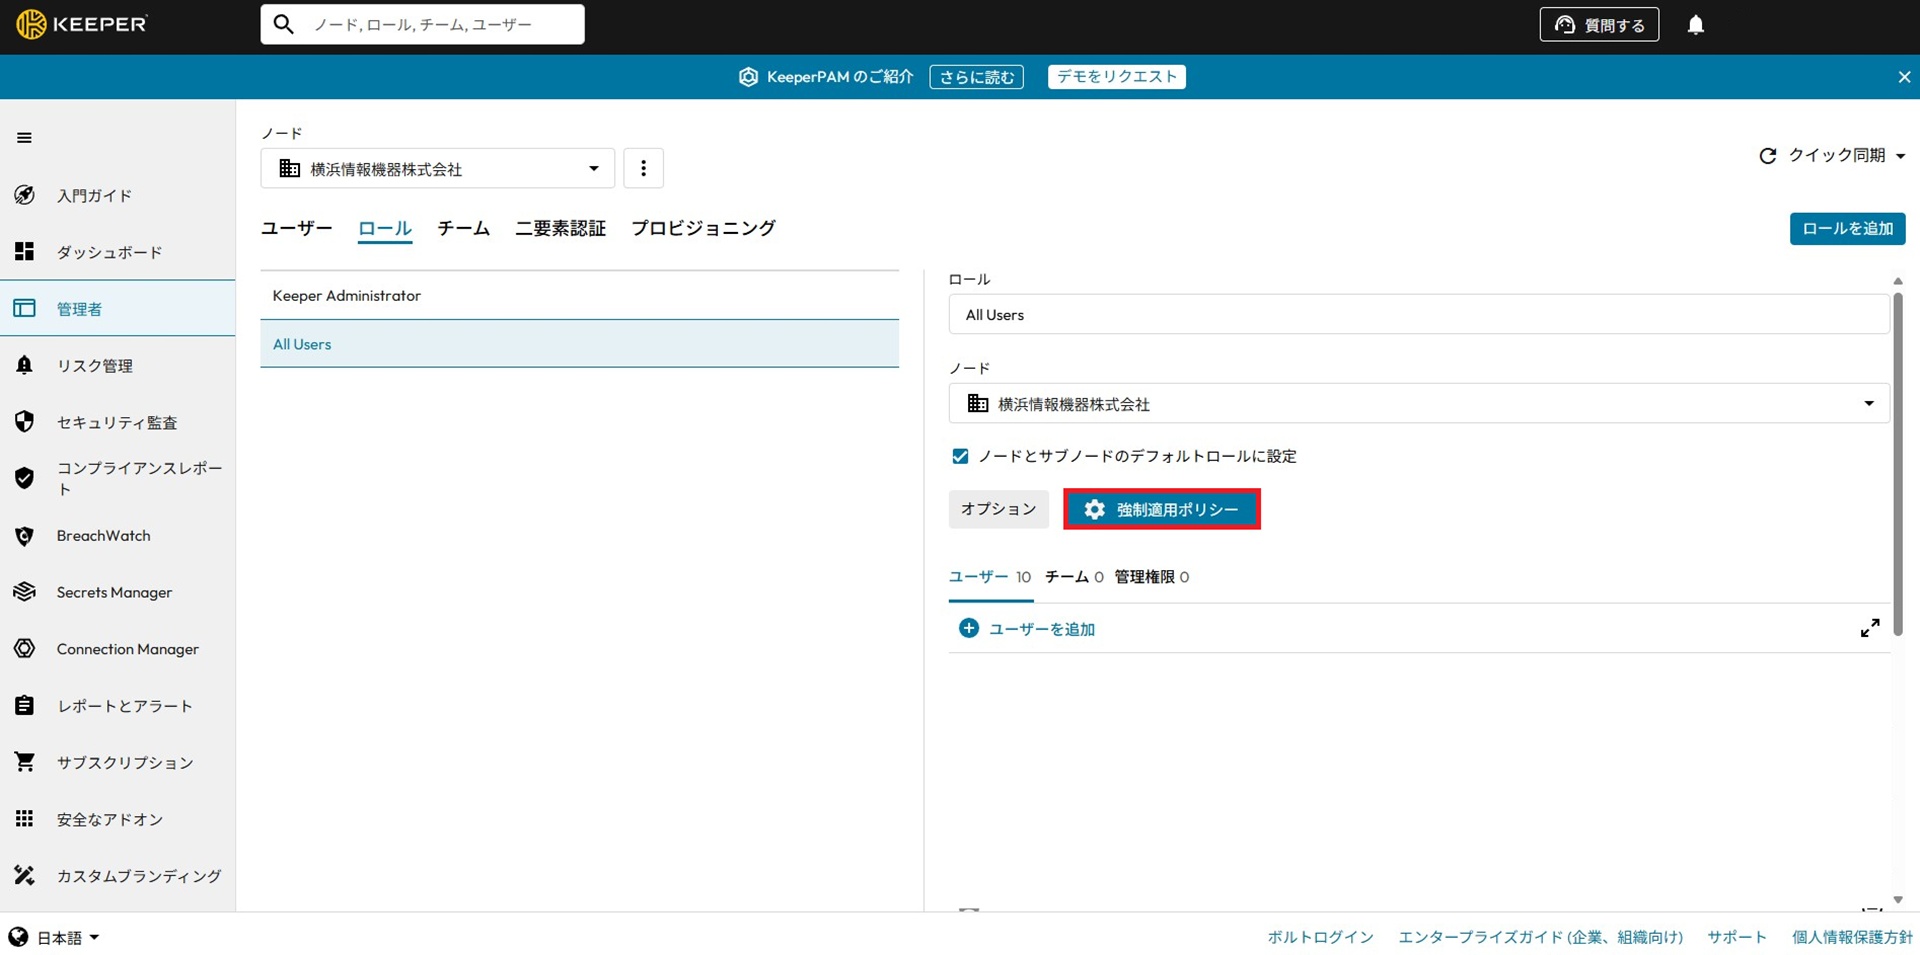
Task: Click the 強制適用ポリシー button
Action: pyautogui.click(x=1161, y=509)
